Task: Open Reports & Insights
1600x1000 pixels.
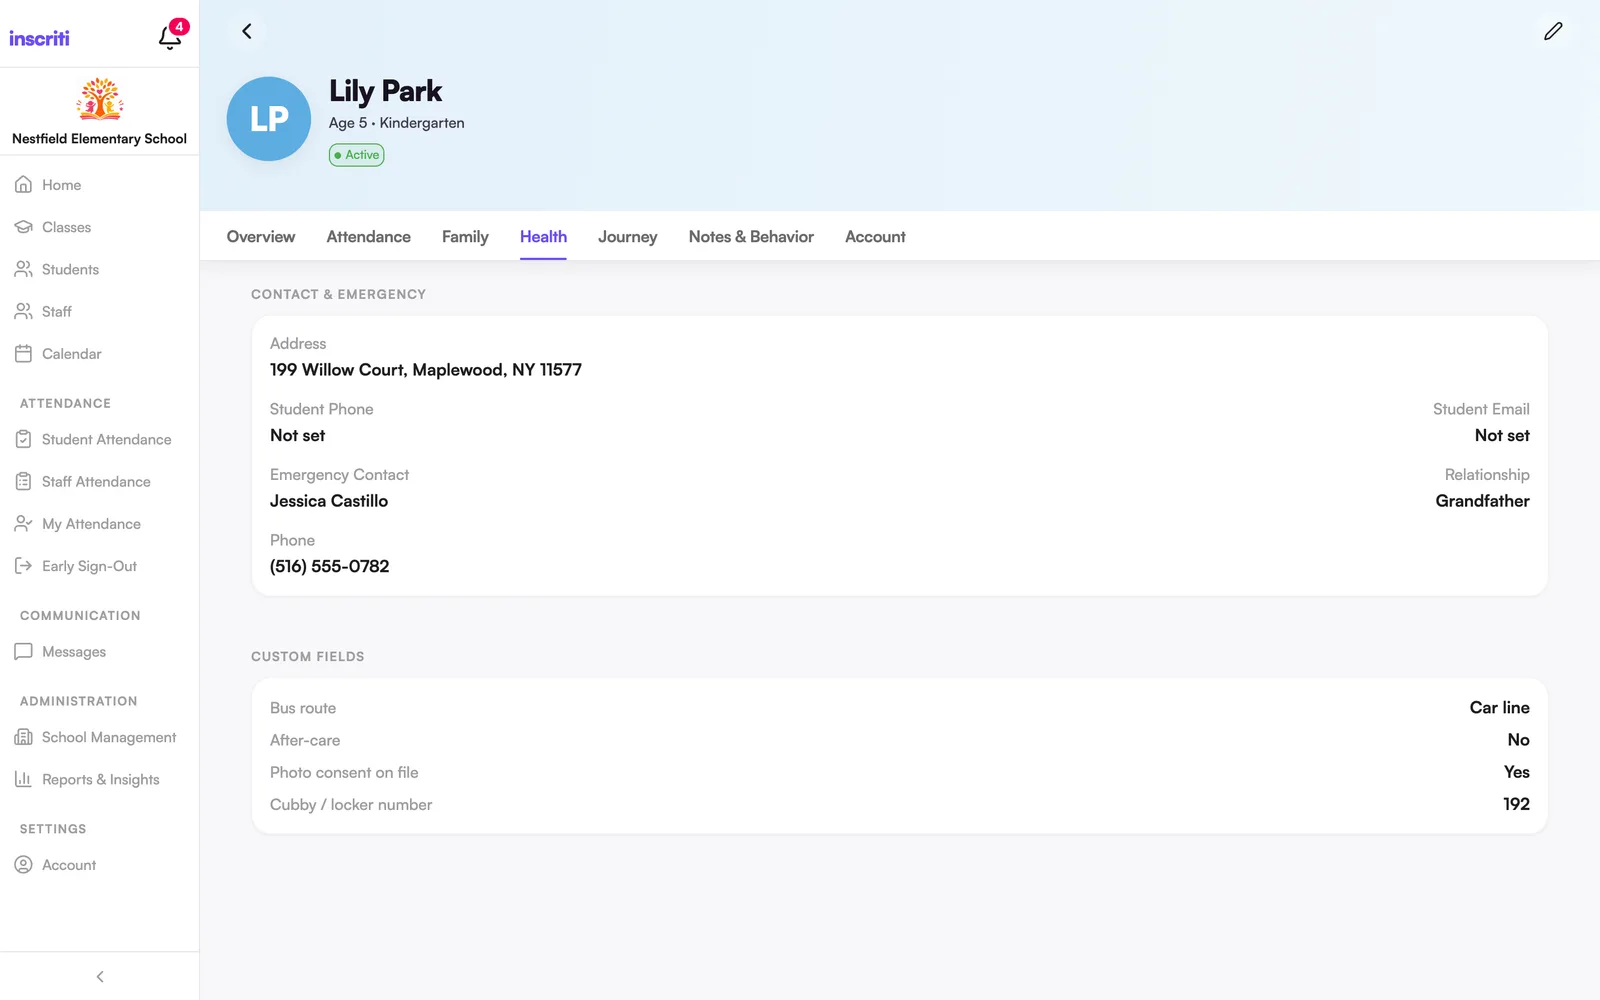Action: coord(99,780)
